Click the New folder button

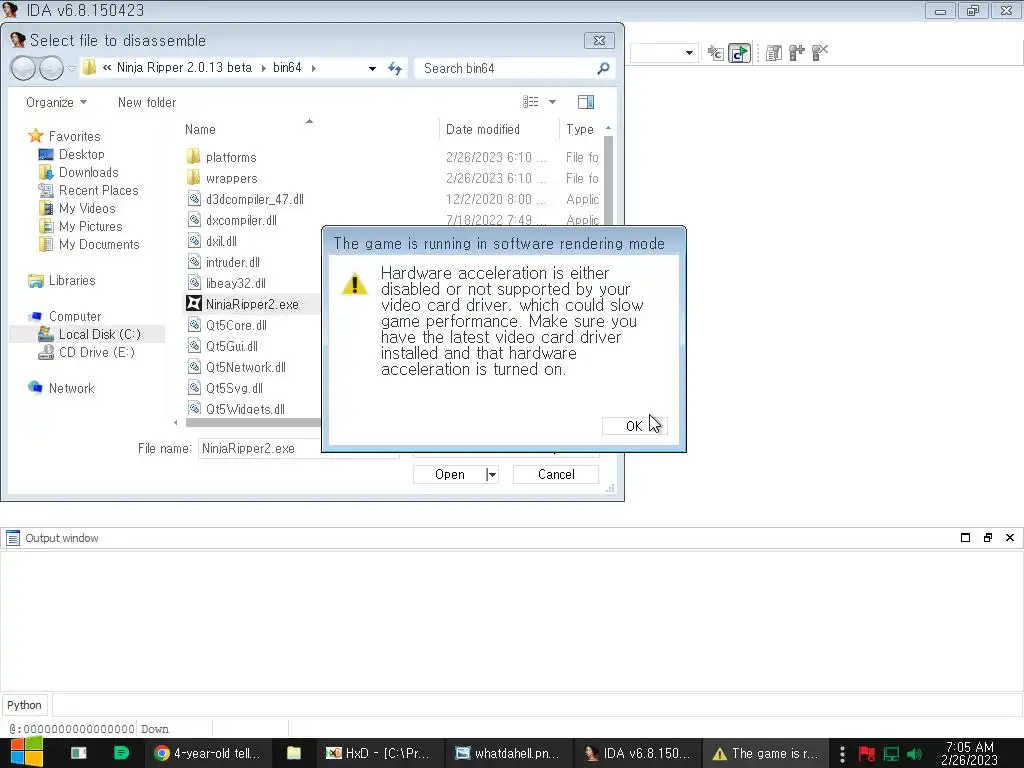(147, 103)
